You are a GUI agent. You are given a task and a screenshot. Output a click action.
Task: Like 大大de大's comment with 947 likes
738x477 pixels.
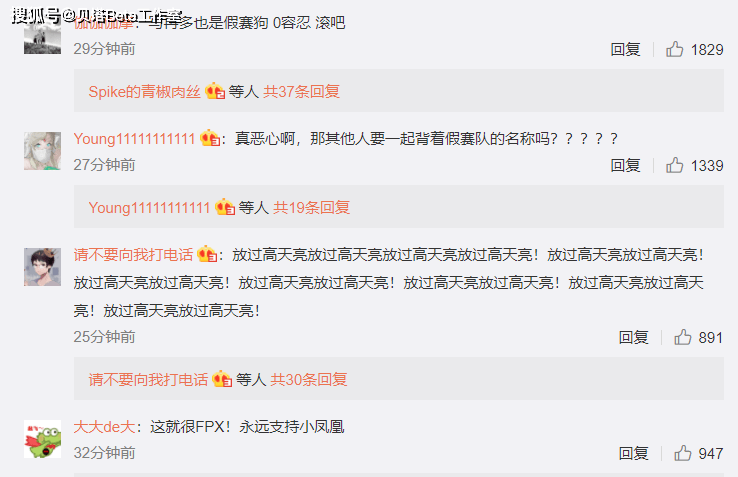682,453
